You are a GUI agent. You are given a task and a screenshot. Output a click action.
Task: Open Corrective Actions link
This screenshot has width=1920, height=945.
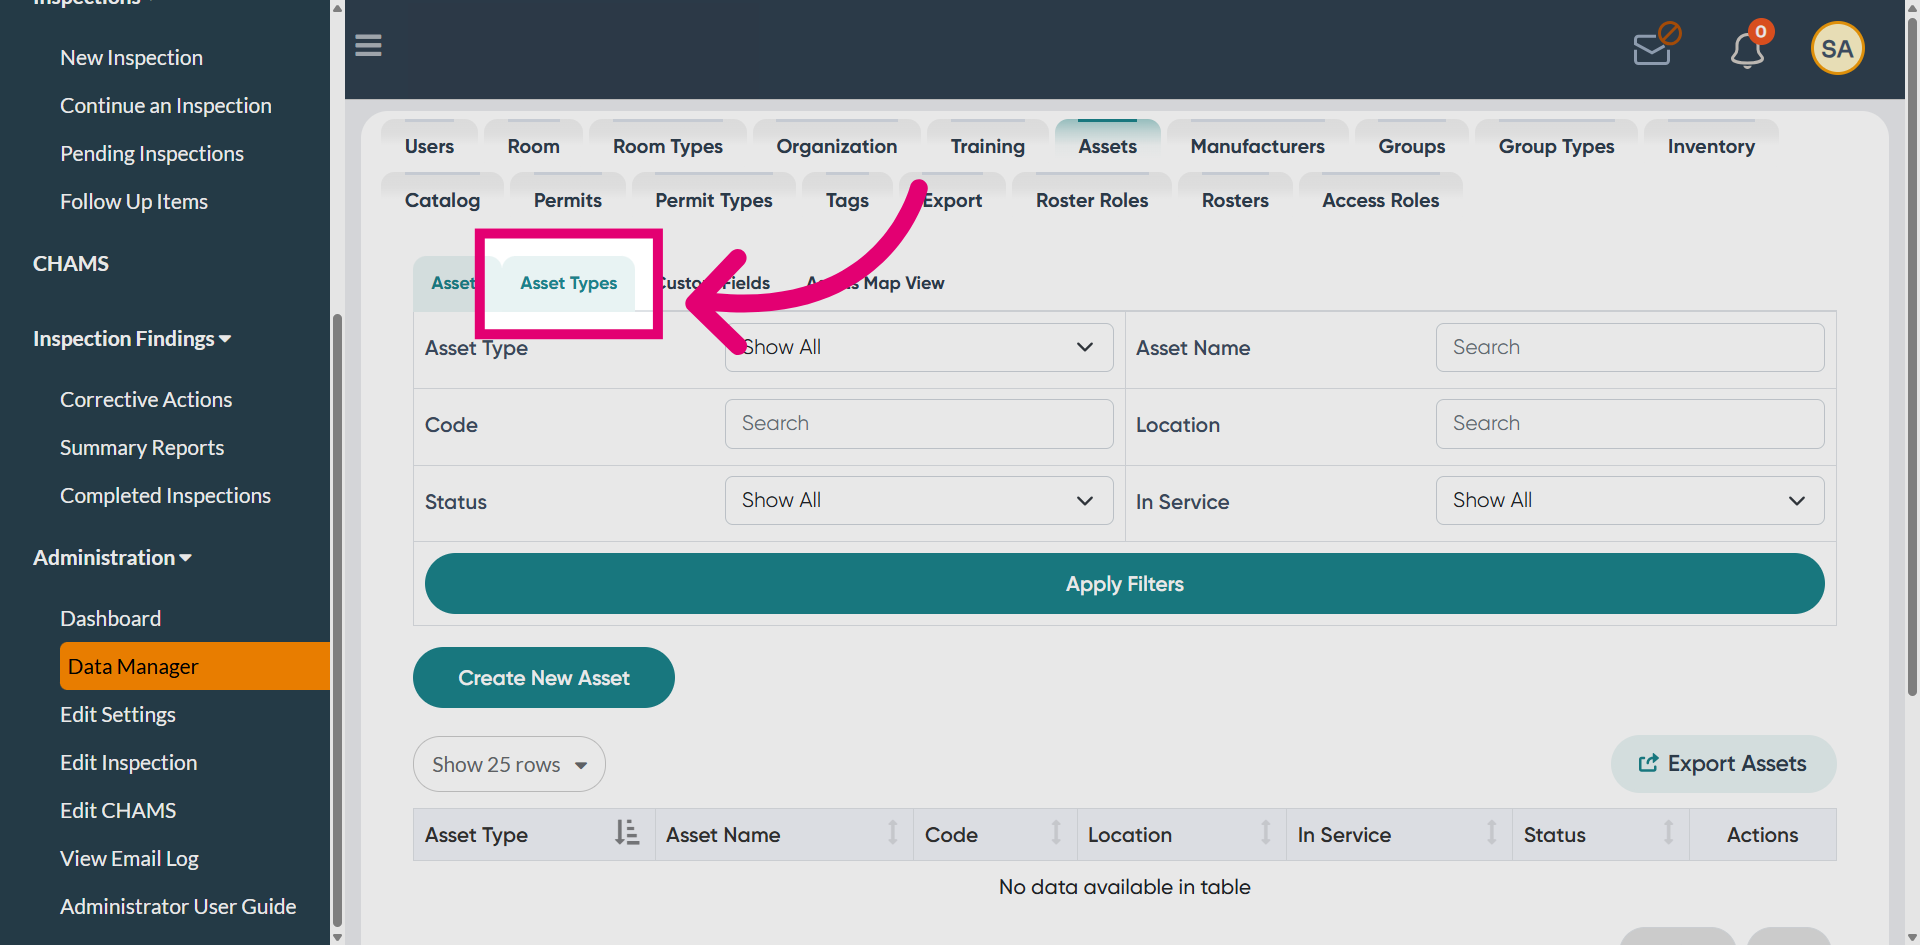(x=146, y=400)
